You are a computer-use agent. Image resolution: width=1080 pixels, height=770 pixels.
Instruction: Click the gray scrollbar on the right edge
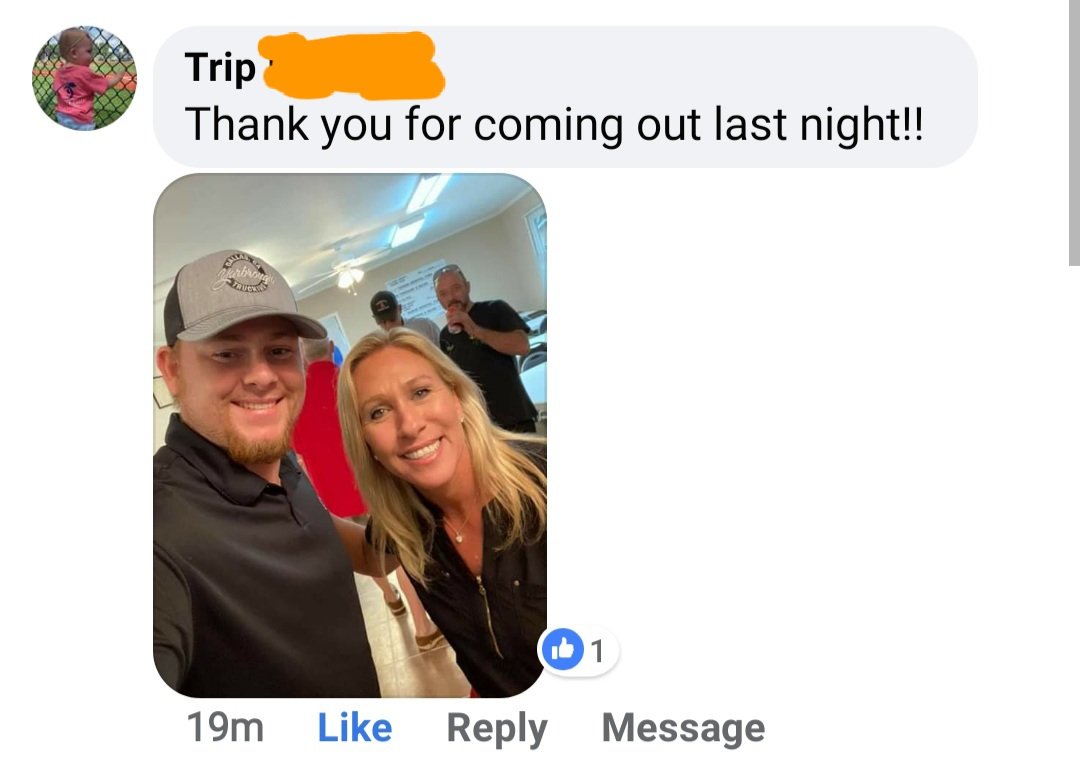(x=1074, y=132)
